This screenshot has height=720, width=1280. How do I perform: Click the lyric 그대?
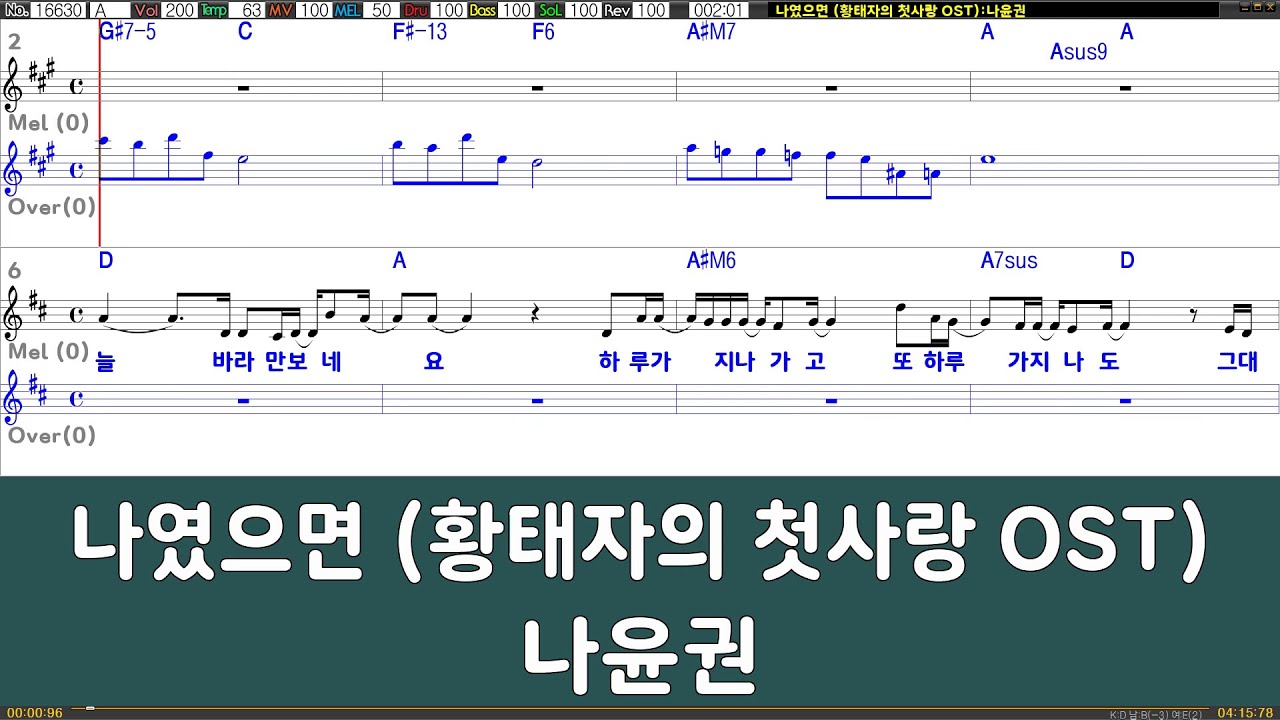pyautogui.click(x=1237, y=361)
